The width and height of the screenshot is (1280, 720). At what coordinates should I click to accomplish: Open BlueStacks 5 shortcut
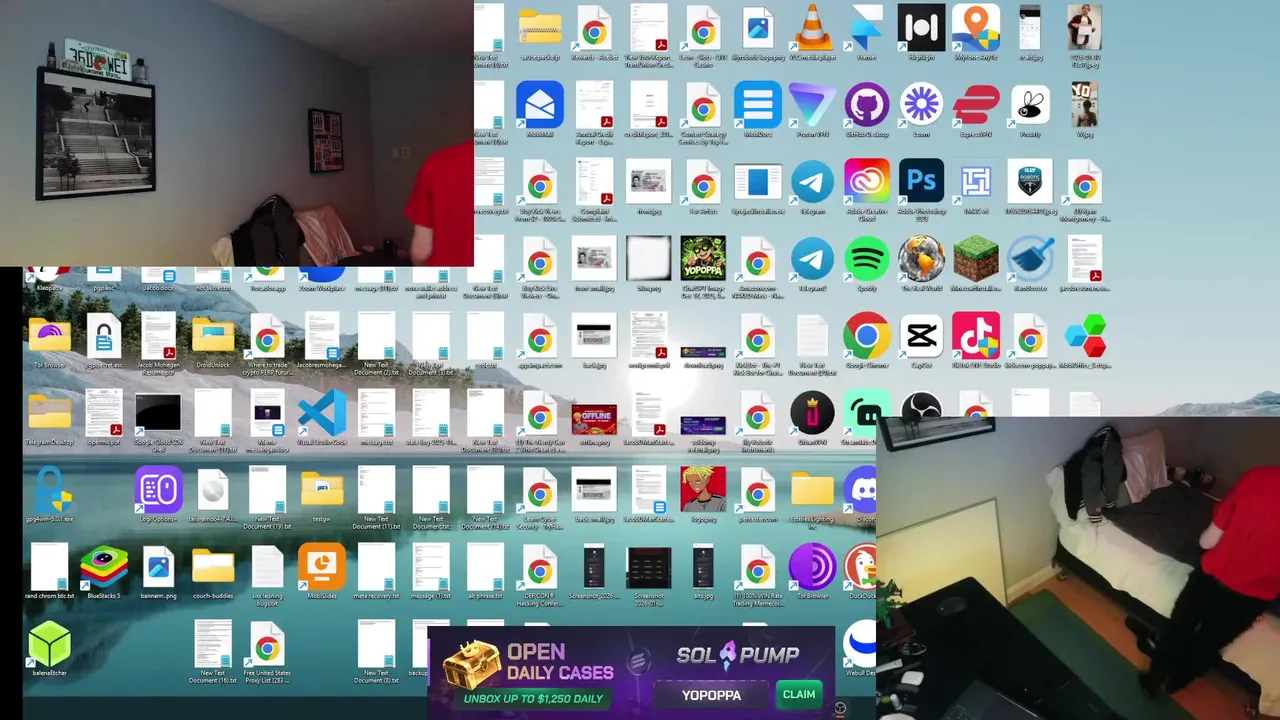pyautogui.click(x=104, y=568)
